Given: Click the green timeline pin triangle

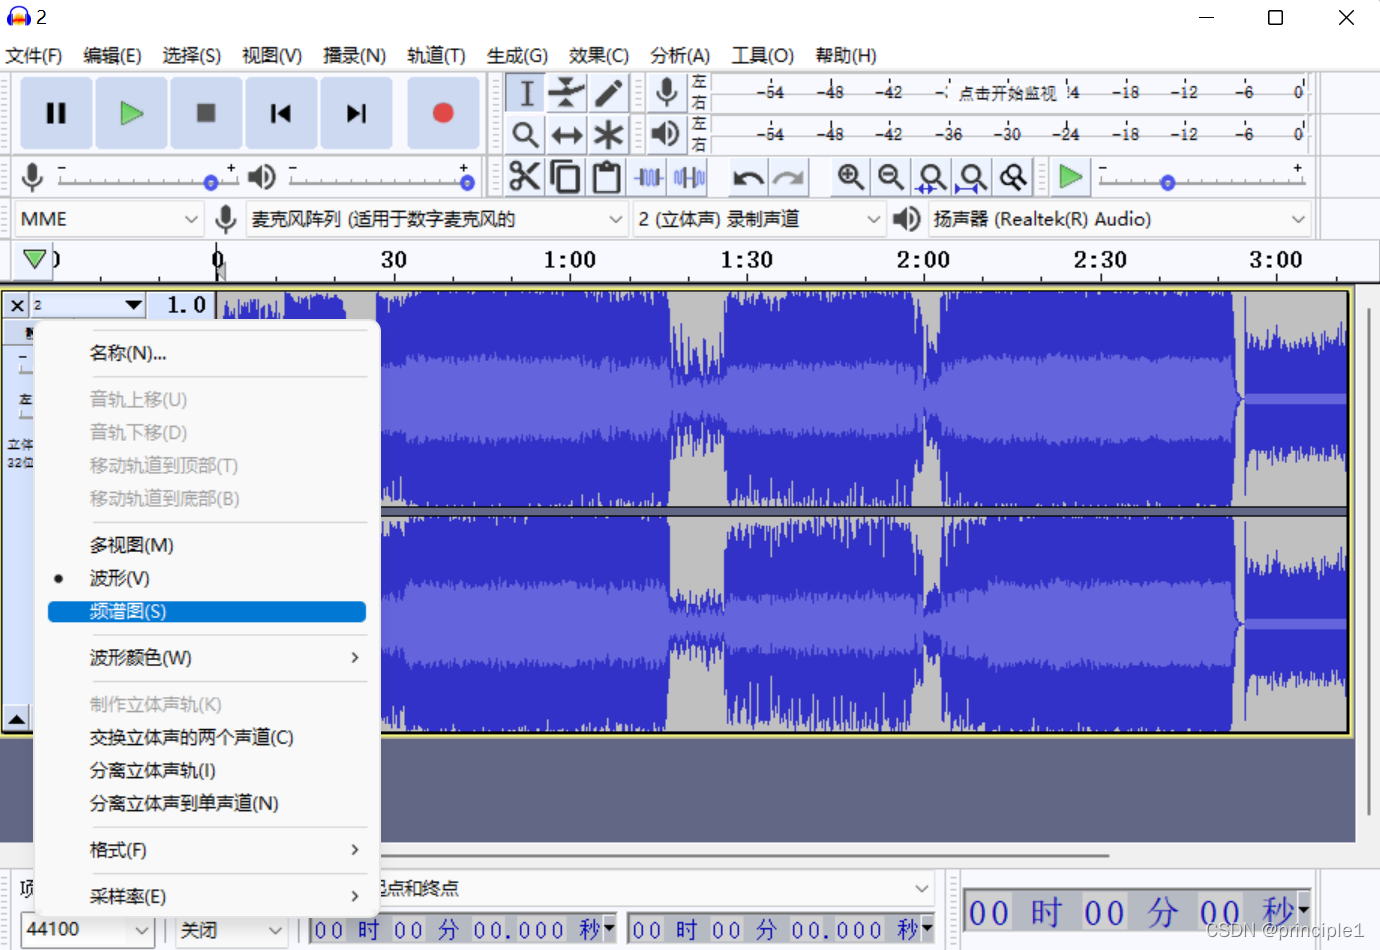Looking at the screenshot, I should pos(34,259).
